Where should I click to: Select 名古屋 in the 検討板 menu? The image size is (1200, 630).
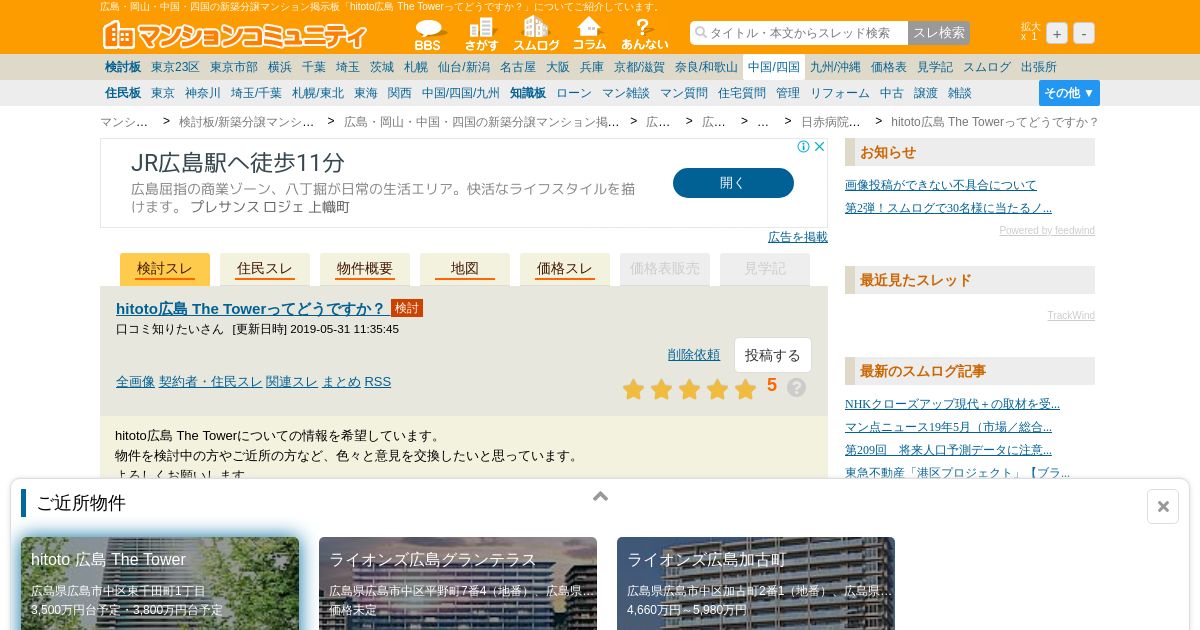tap(518, 67)
